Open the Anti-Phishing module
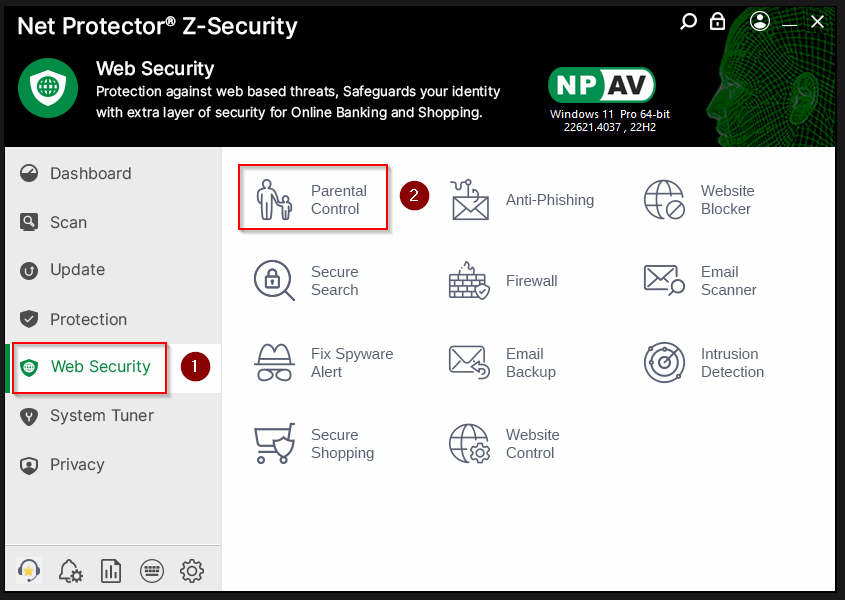845x600 pixels. pos(522,200)
